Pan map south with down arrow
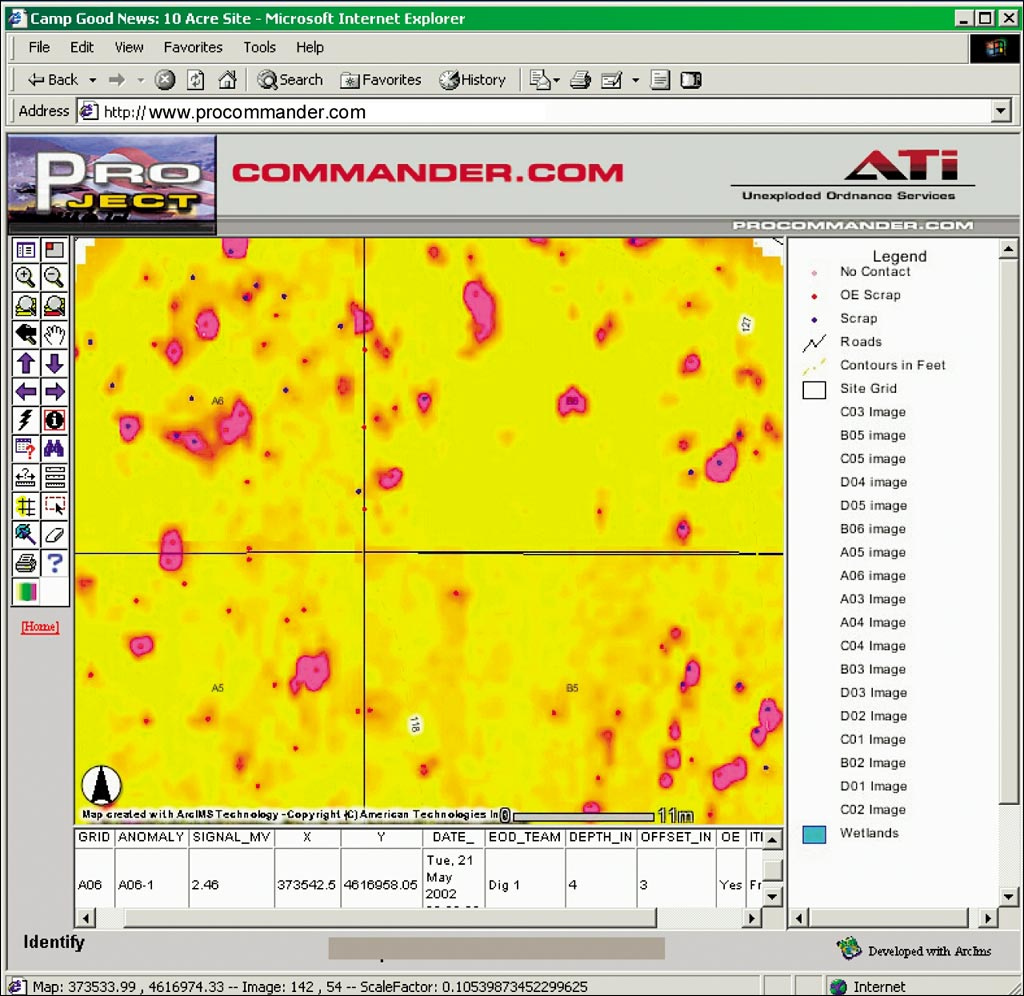Screen dimensions: 1024x996 (x=54, y=363)
